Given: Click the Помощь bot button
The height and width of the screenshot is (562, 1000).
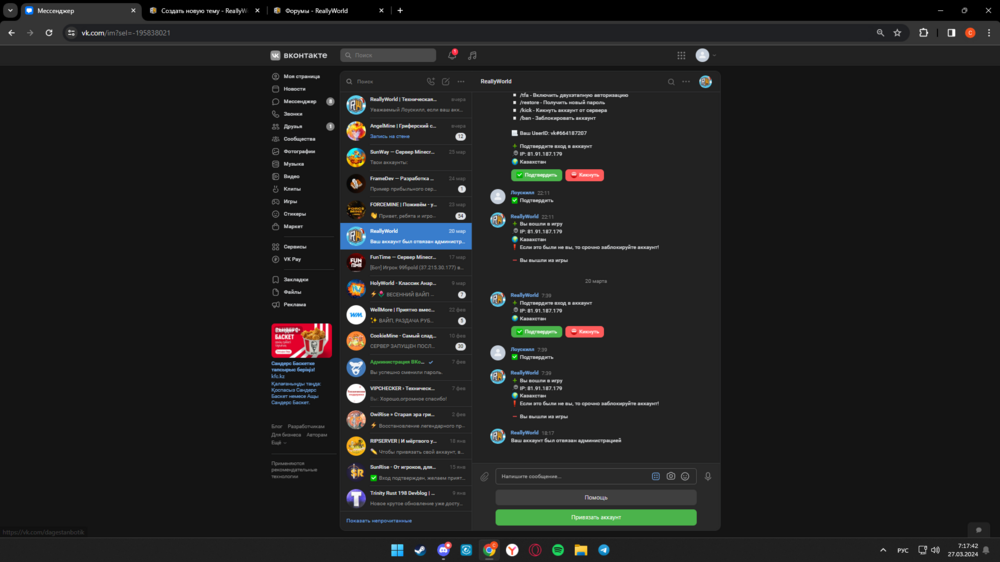Looking at the screenshot, I should (596, 498).
